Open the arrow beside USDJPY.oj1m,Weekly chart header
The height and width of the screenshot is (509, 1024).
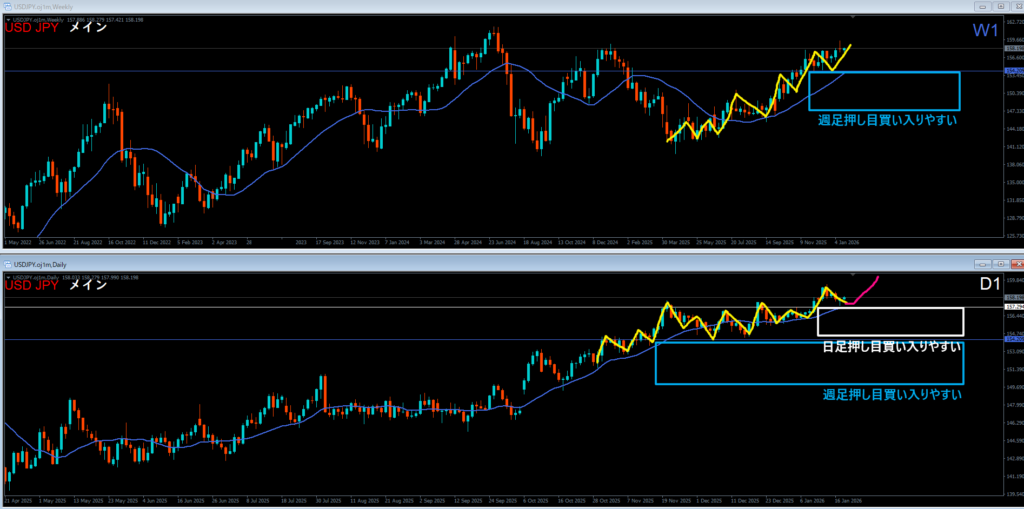(x=8, y=20)
